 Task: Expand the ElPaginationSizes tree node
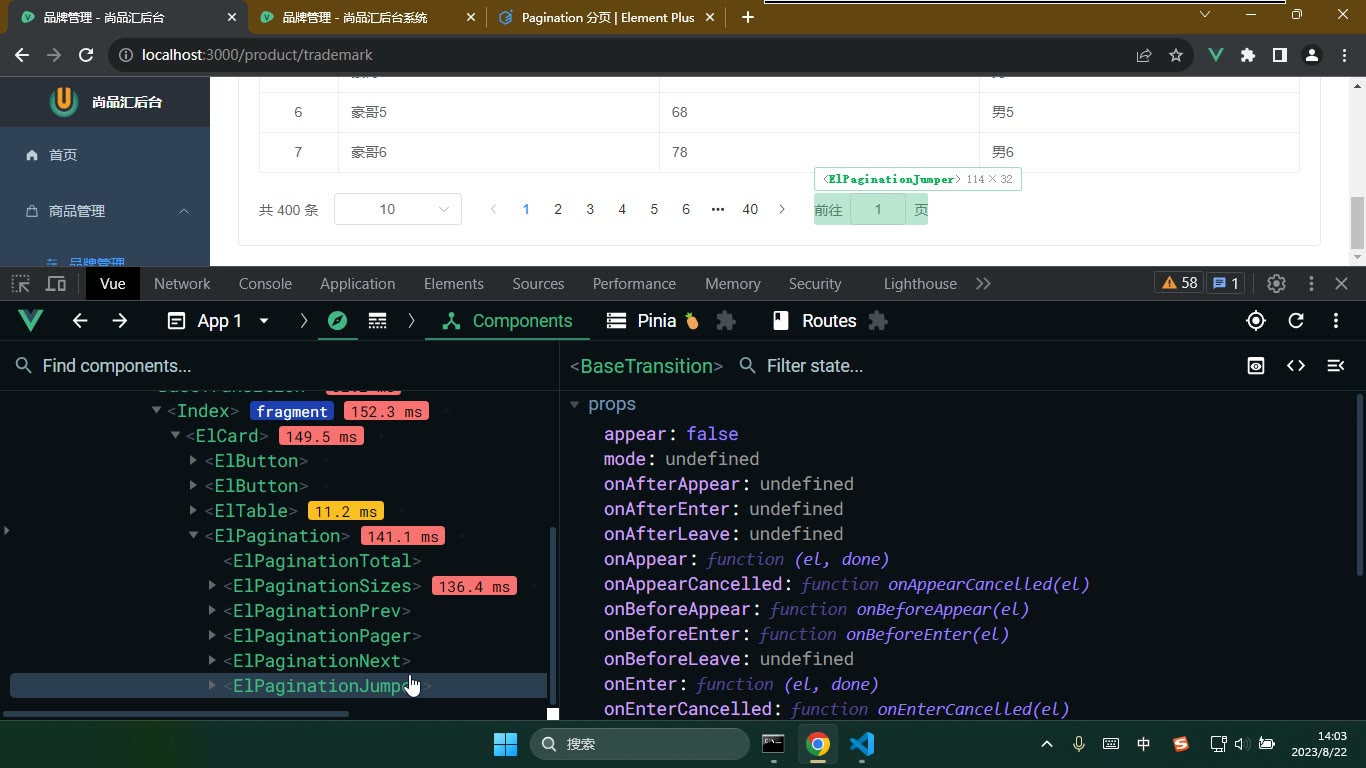pyautogui.click(x=212, y=586)
